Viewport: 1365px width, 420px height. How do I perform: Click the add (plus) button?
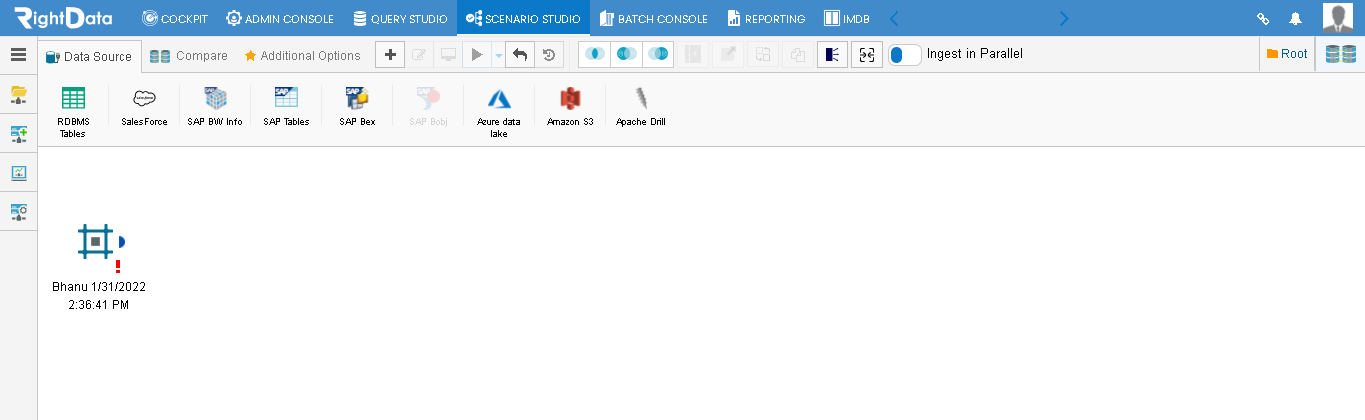click(390, 55)
